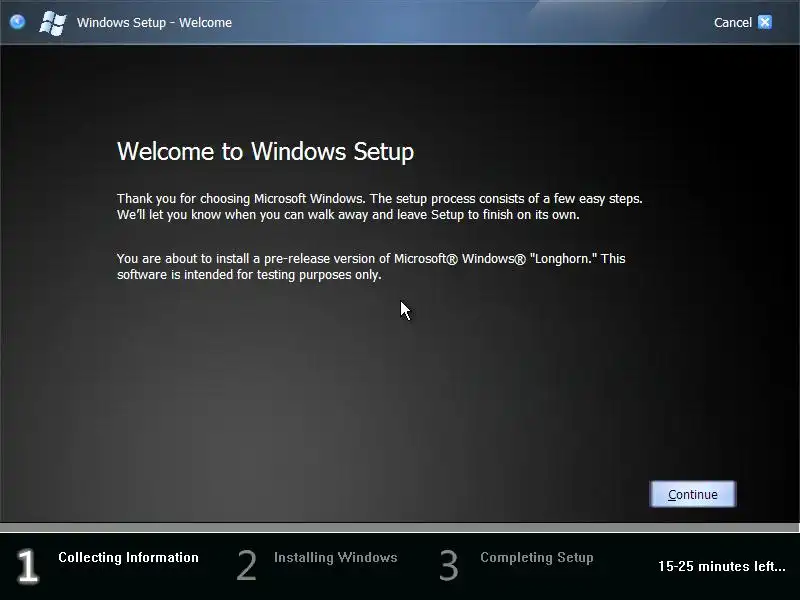Click the 'Thank you for choosing Microsoft Windows' paragraph

(380, 207)
